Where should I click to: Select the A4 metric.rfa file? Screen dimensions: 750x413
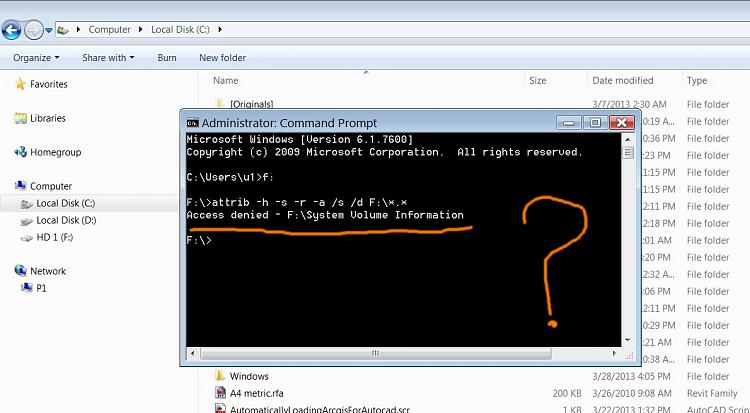tap(256, 393)
